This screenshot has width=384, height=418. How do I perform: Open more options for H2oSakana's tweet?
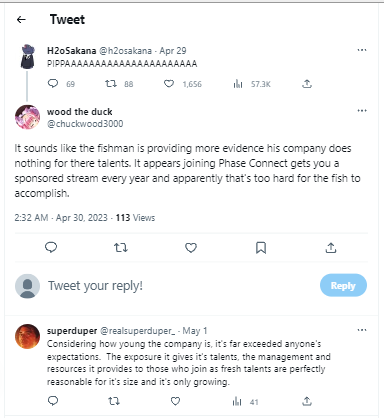tap(362, 50)
